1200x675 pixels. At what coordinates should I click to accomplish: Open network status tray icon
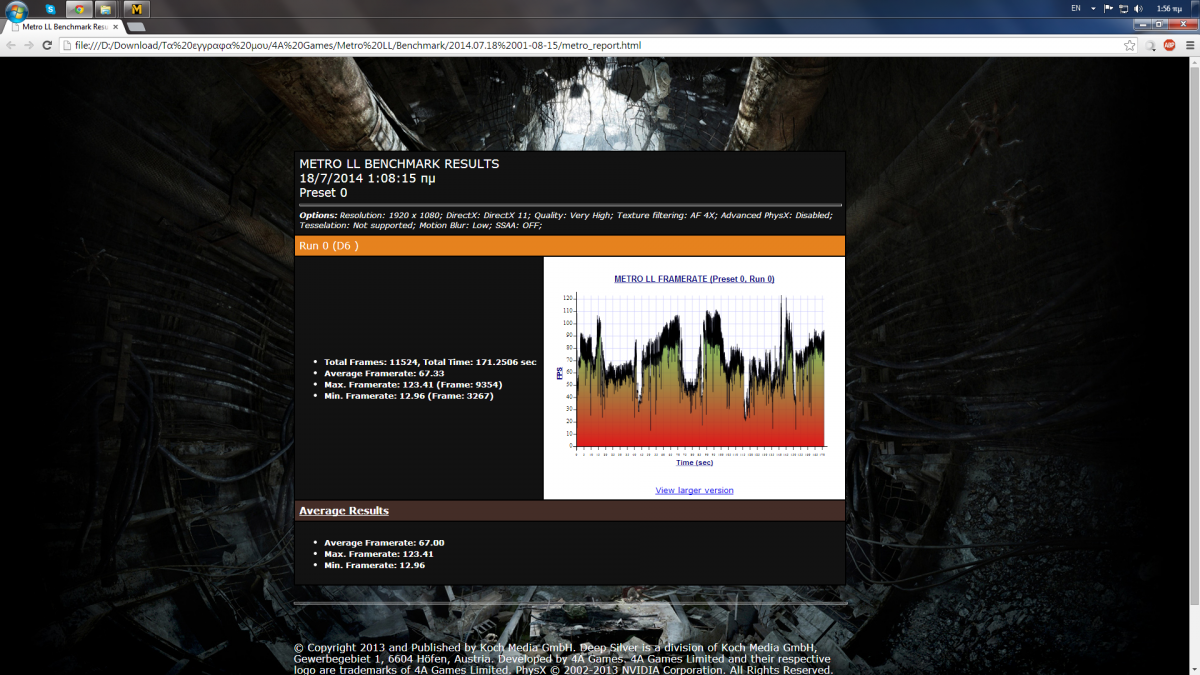point(1123,8)
